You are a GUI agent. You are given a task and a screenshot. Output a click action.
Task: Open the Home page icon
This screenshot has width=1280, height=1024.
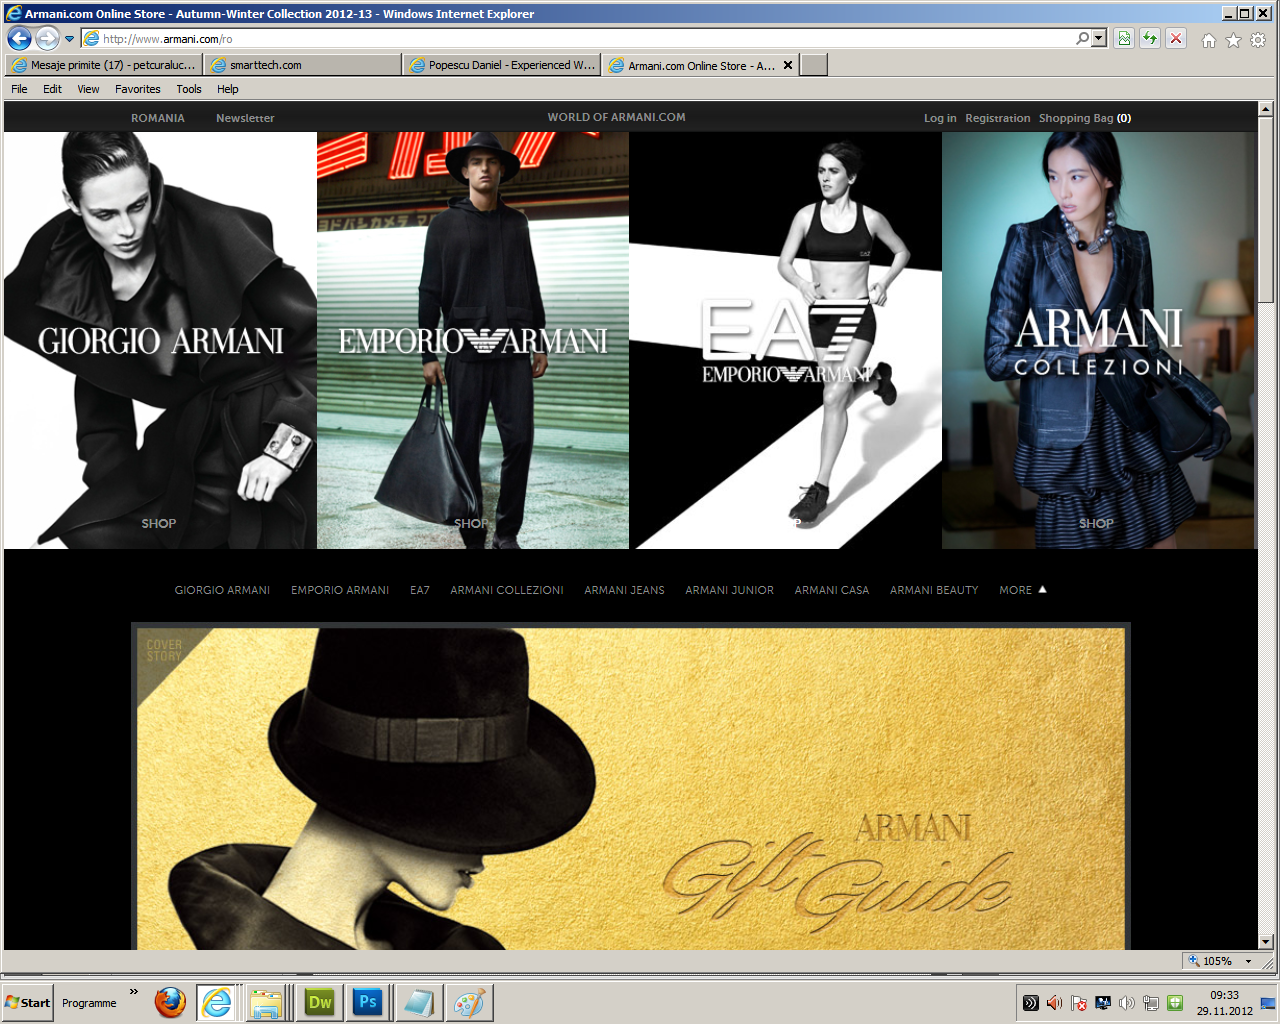[1208, 40]
